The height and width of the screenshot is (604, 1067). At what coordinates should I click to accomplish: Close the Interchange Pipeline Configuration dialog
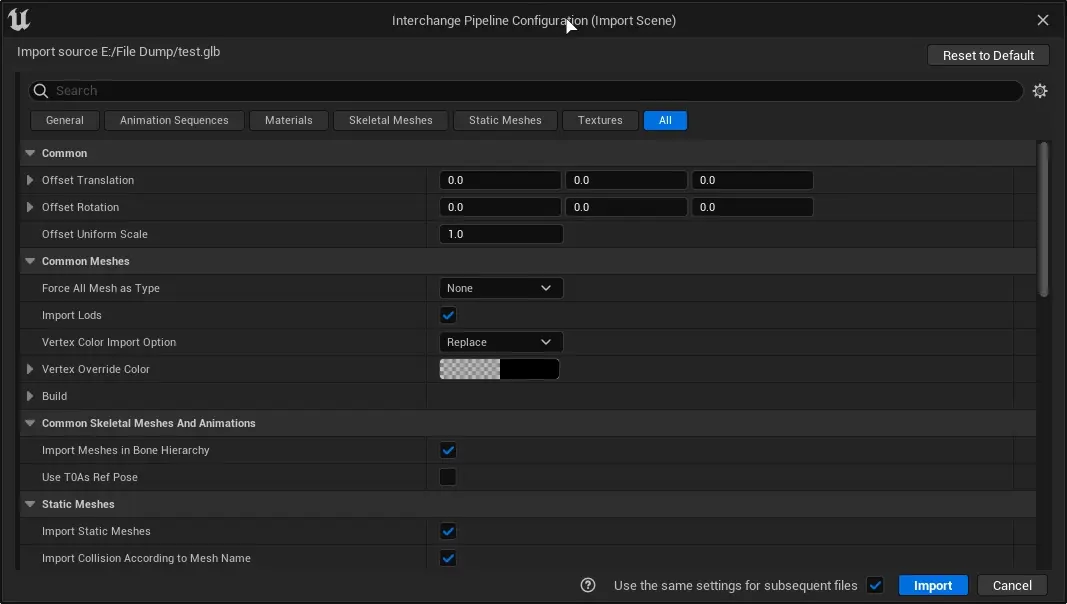tap(1043, 20)
